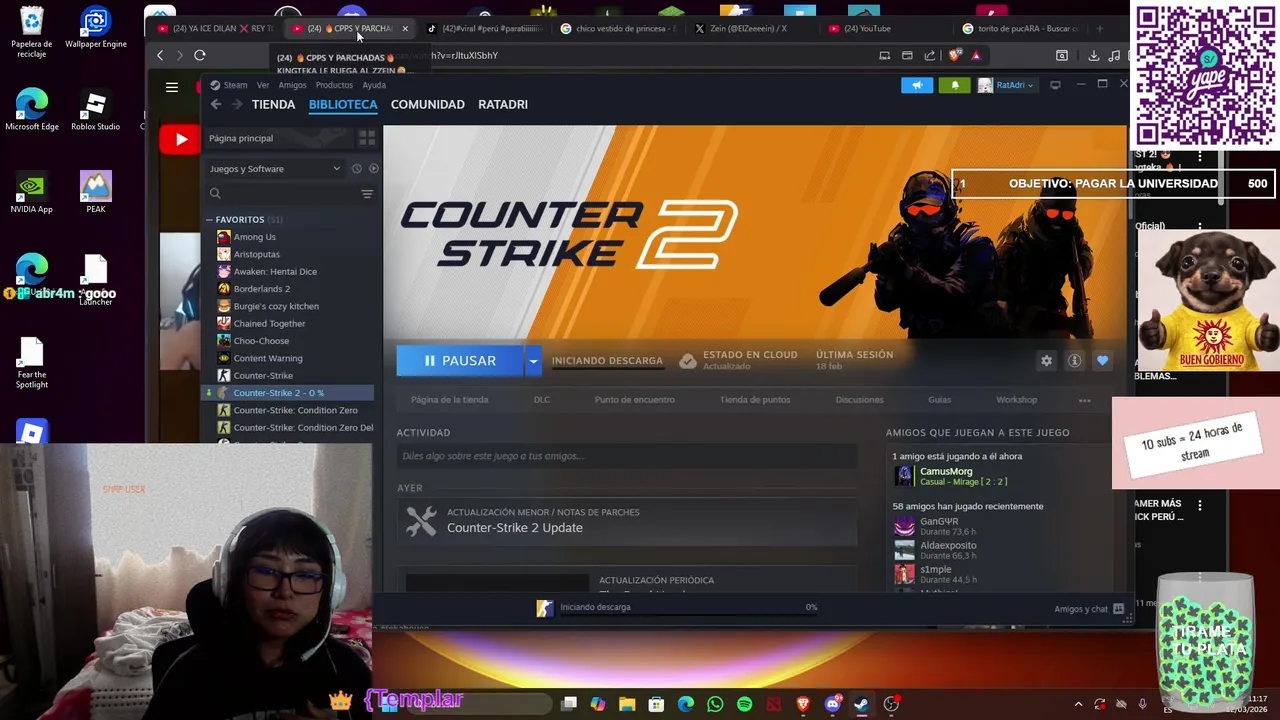Image resolution: width=1280 pixels, height=720 pixels.
Task: Show hidden system tray icons chevron
Action: tap(1078, 704)
